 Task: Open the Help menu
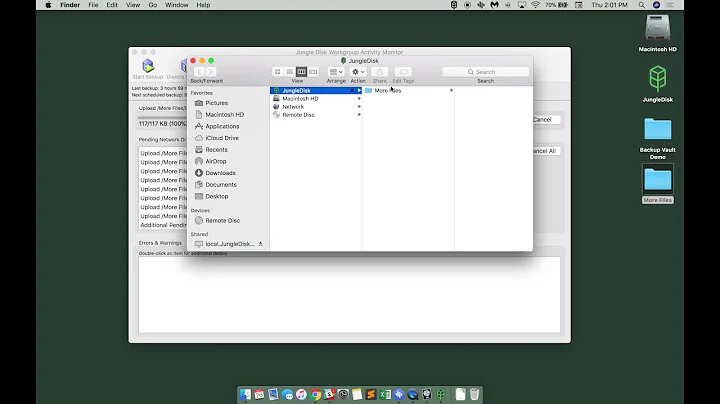click(203, 5)
